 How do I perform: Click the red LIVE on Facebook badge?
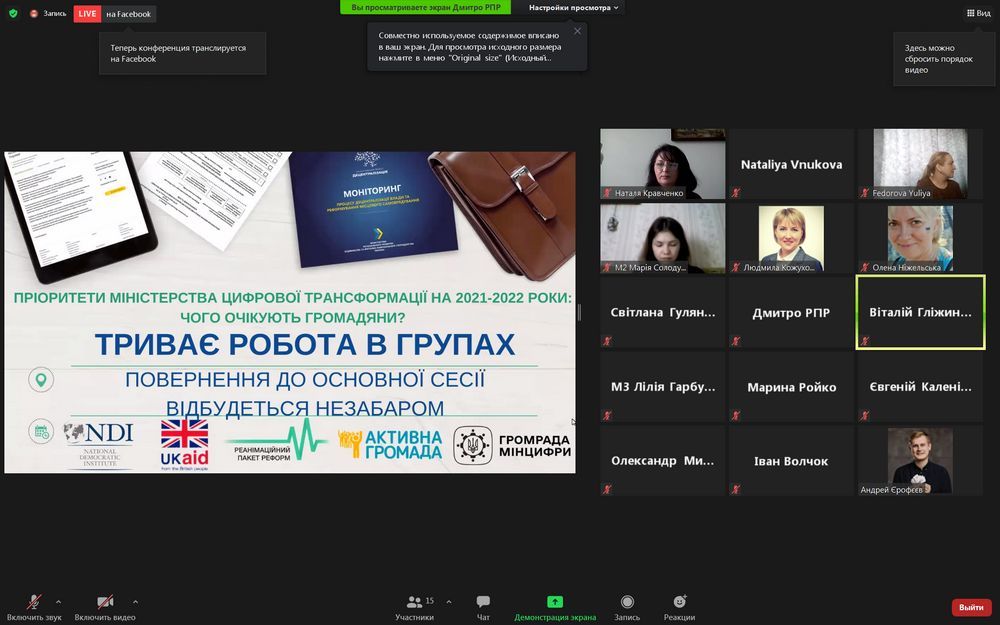click(87, 14)
